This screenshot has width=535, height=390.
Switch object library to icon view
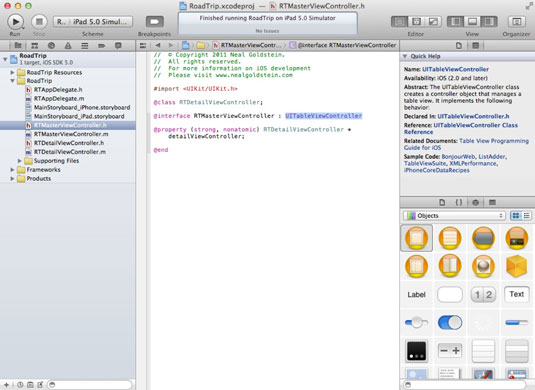[516, 216]
